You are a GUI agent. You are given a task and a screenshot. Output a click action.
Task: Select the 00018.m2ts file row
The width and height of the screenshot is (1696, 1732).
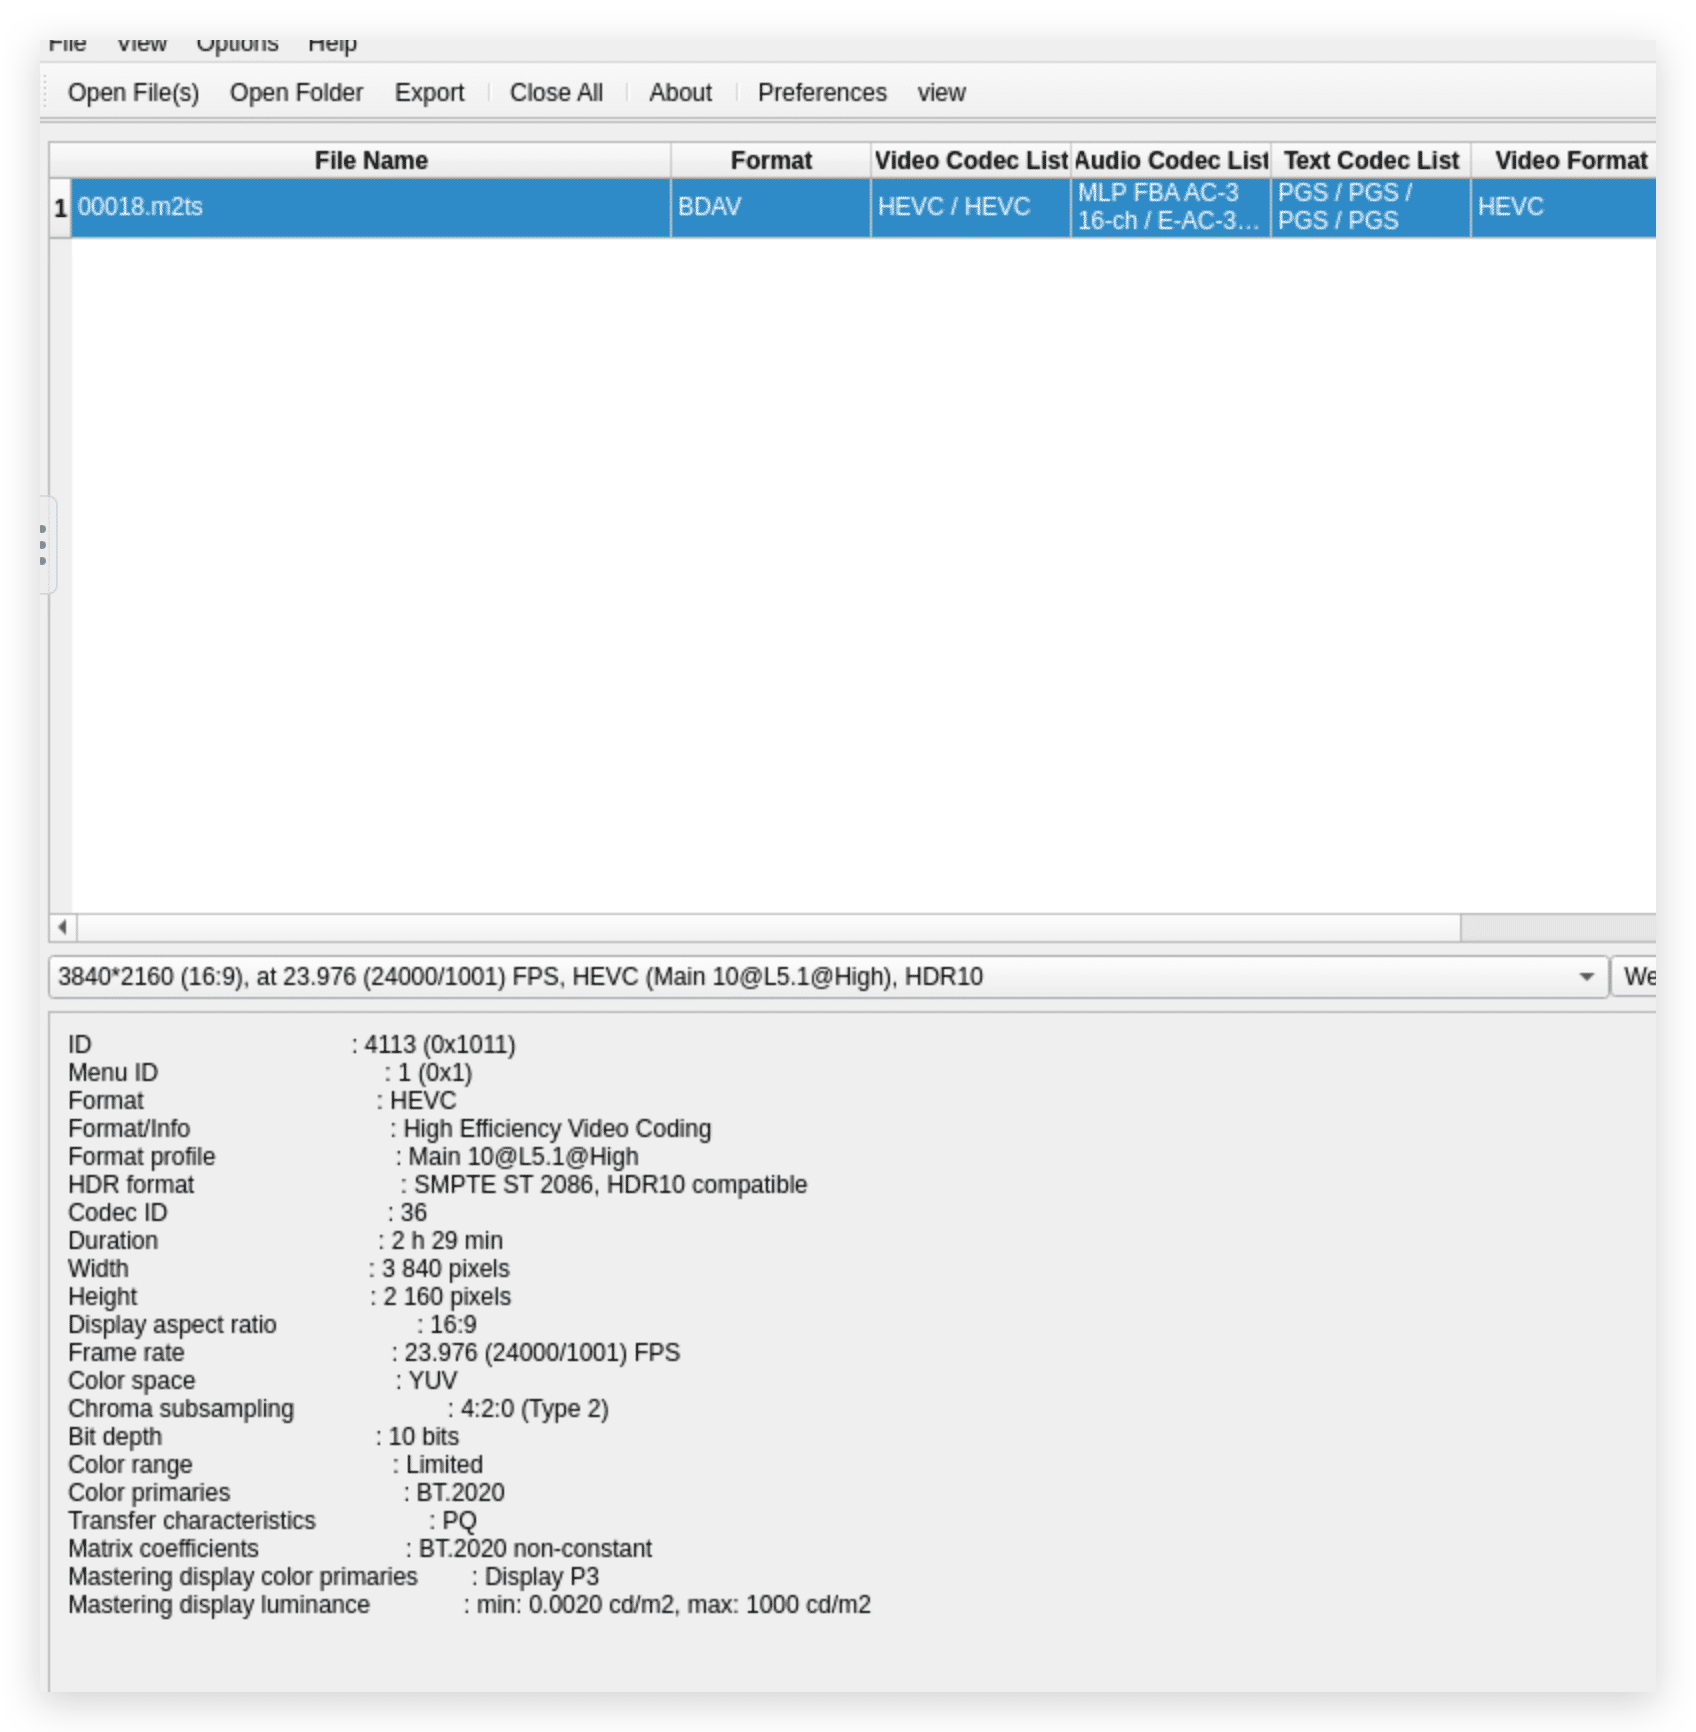(370, 207)
